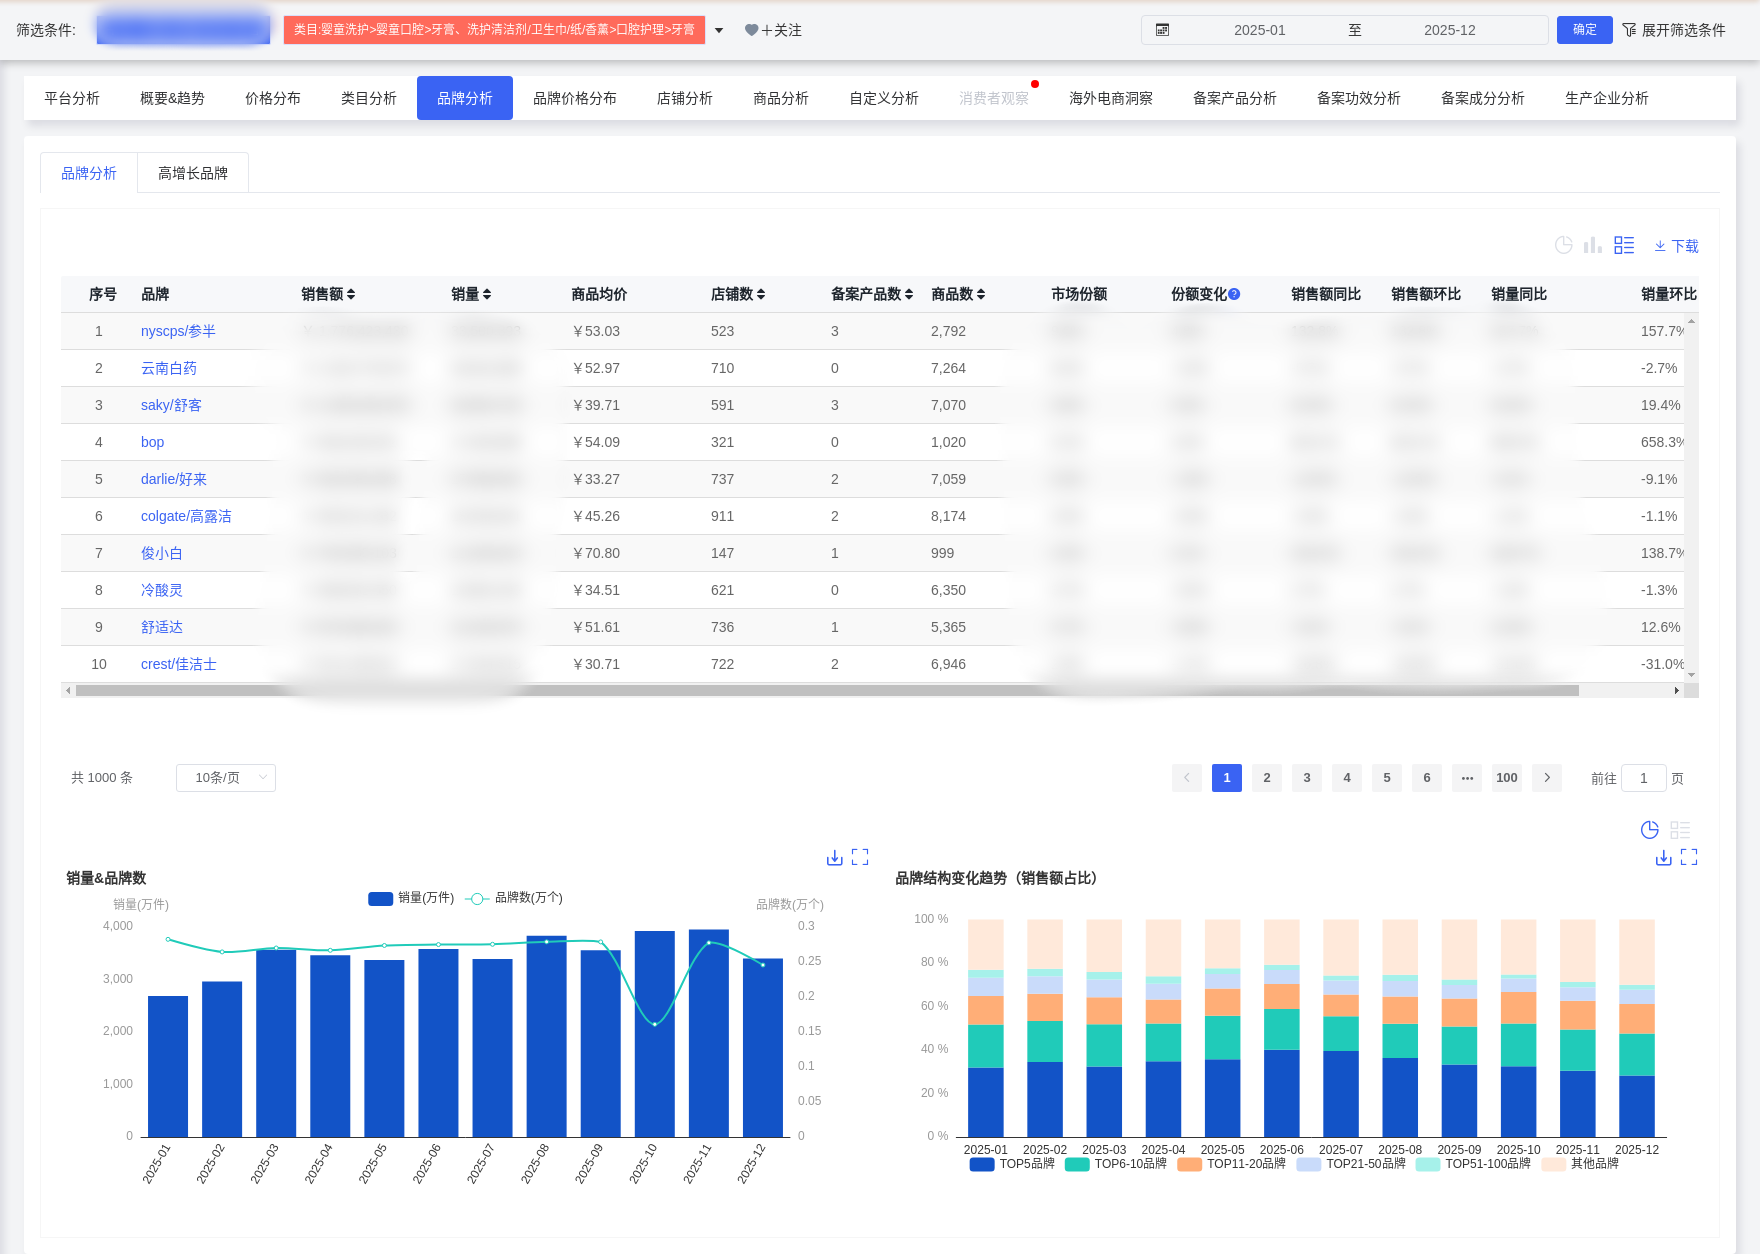Click the 确定 confirm button
The image size is (1760, 1254).
tap(1584, 30)
